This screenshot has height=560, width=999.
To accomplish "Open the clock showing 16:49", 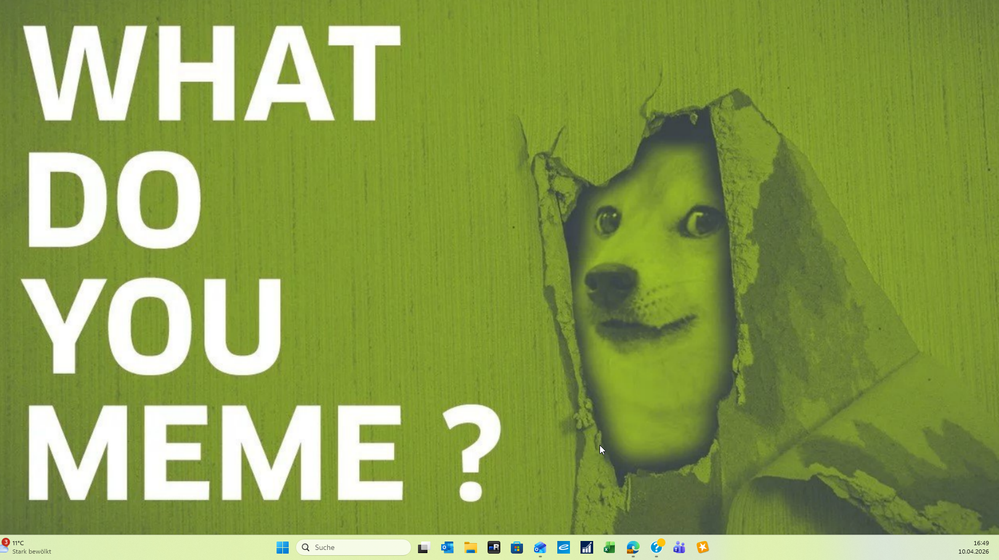I will click(x=974, y=547).
